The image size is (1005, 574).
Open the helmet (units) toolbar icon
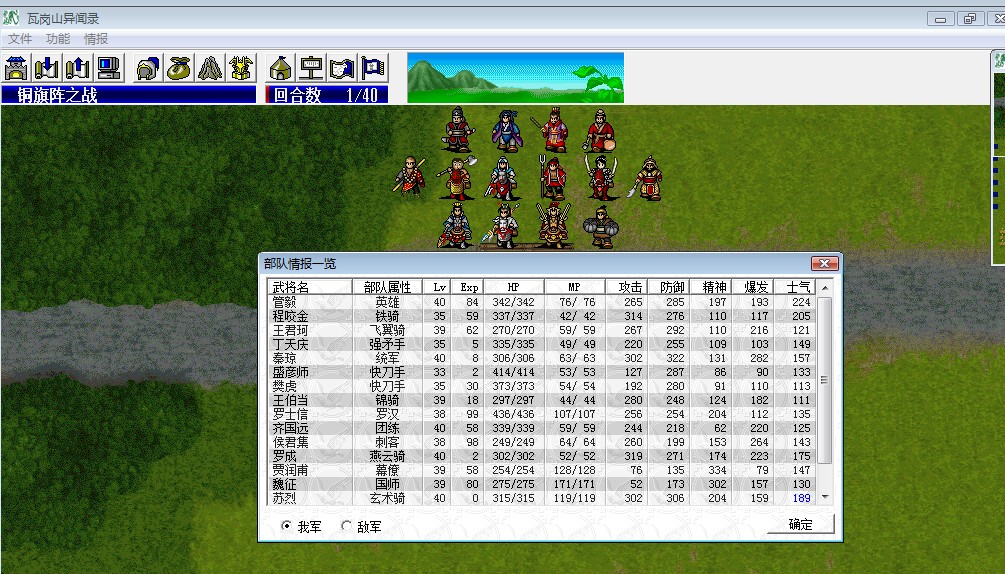click(148, 68)
